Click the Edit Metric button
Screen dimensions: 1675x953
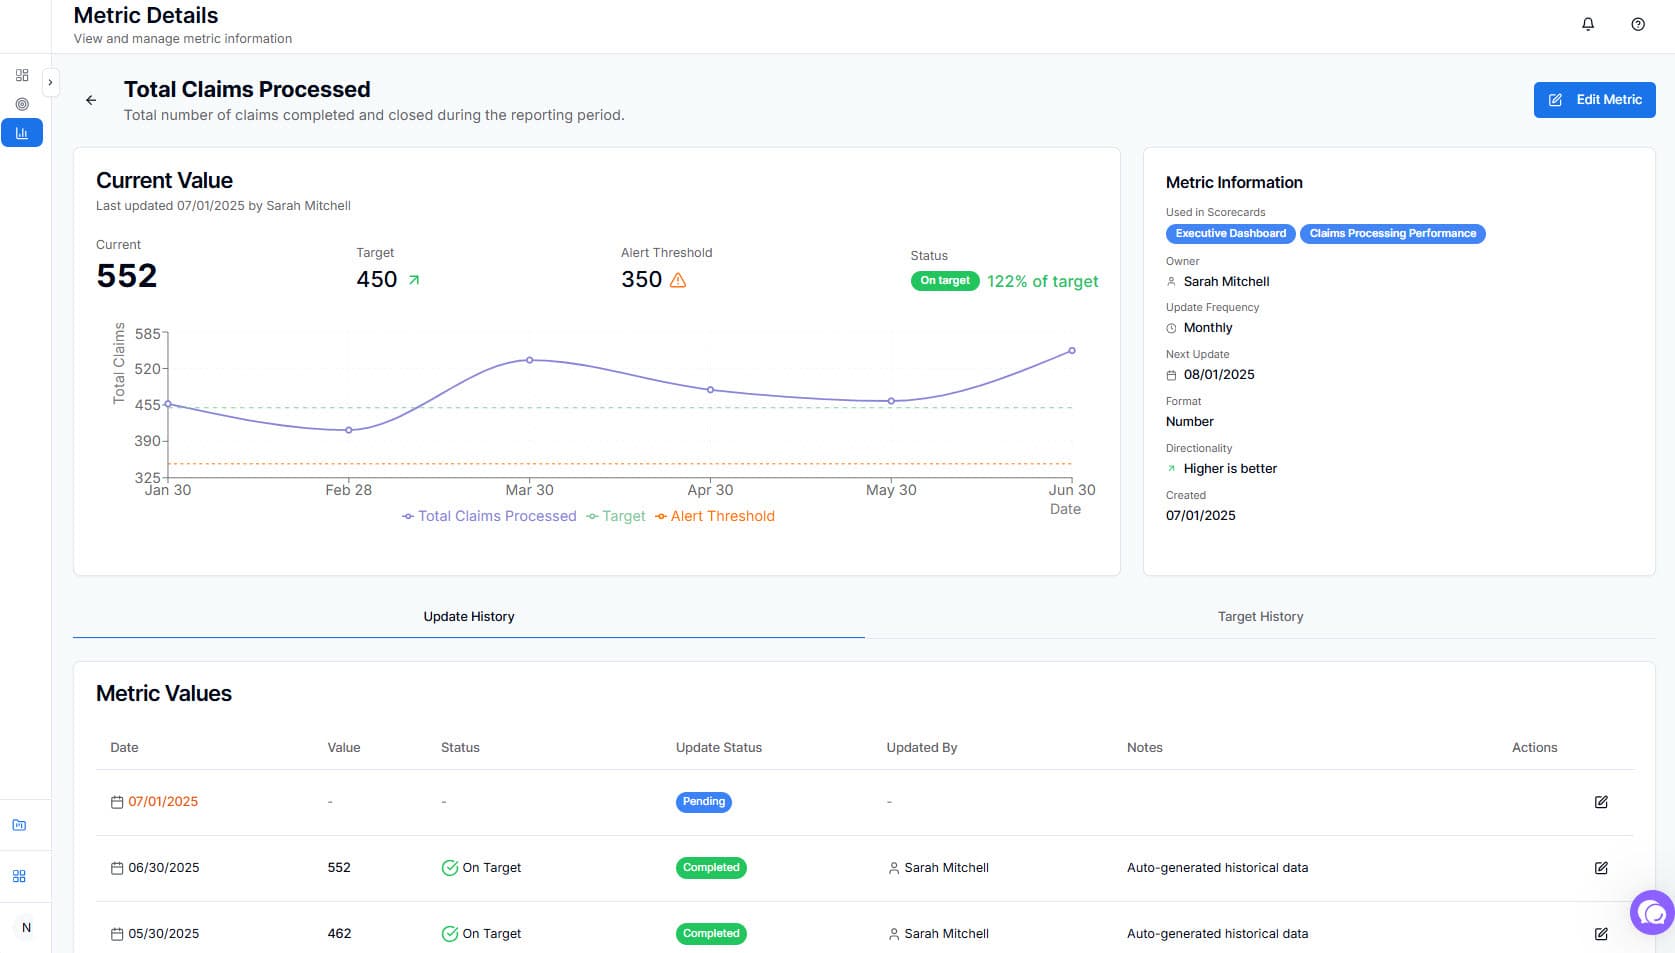click(1594, 99)
